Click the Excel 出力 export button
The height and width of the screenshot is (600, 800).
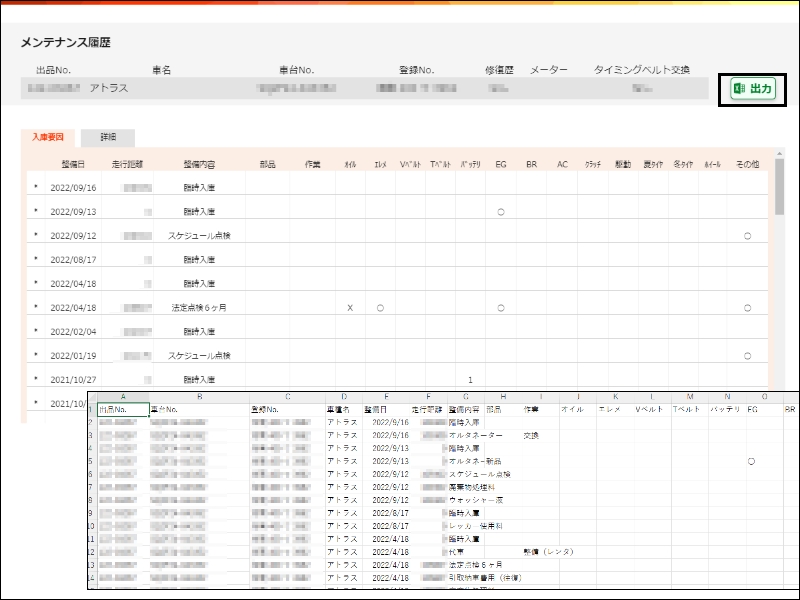tap(752, 90)
